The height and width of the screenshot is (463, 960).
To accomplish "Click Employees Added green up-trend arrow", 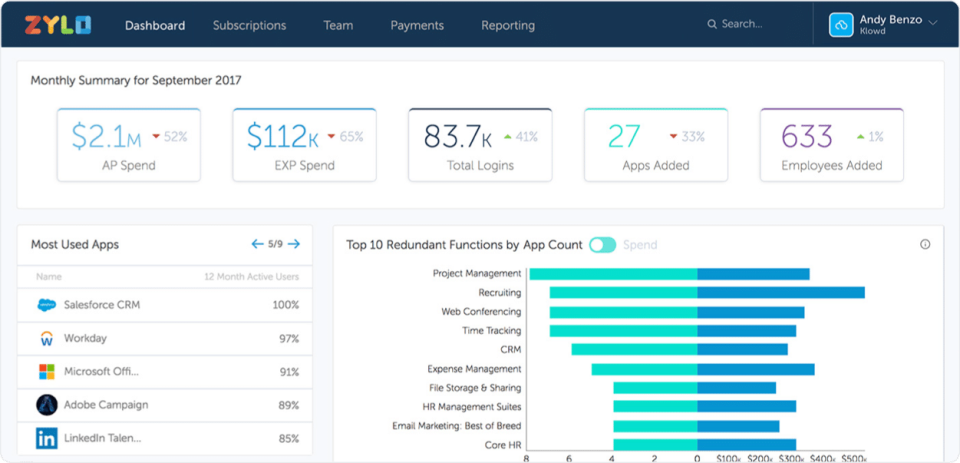I will point(860,137).
